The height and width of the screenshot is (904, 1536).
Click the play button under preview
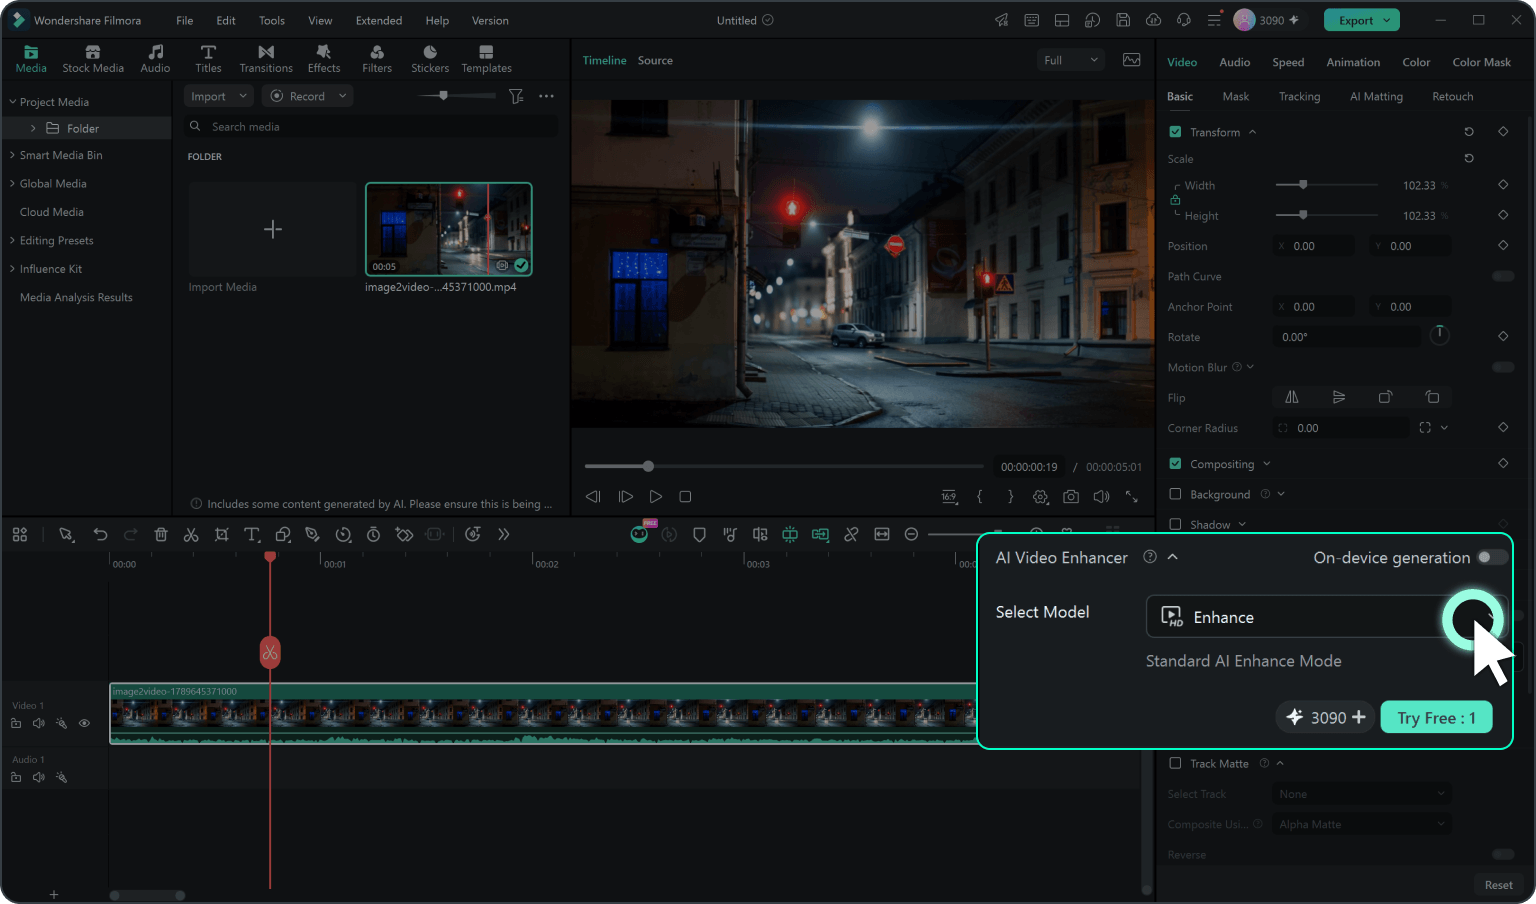coord(656,497)
